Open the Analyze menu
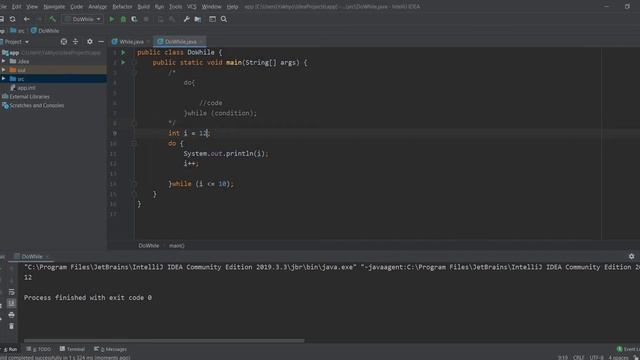 tap(98, 7)
